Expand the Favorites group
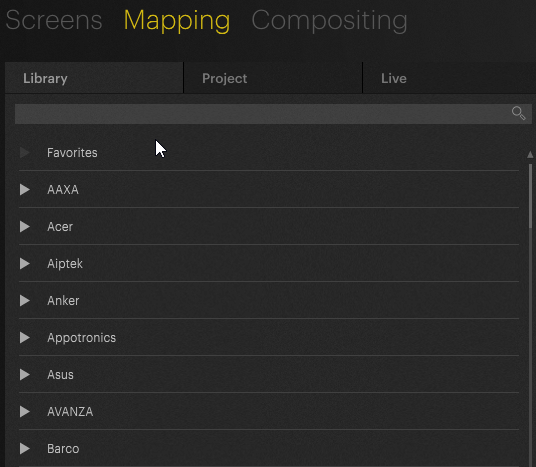 click(25, 152)
